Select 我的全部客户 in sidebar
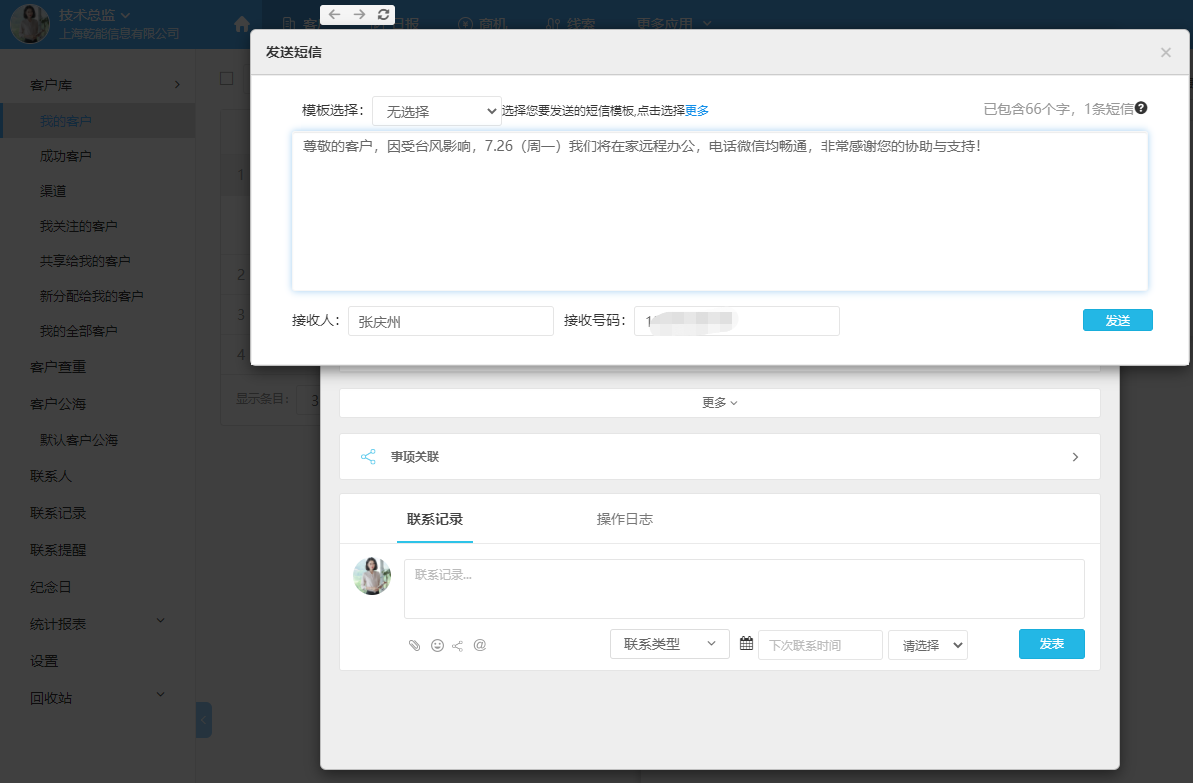 click(x=78, y=331)
